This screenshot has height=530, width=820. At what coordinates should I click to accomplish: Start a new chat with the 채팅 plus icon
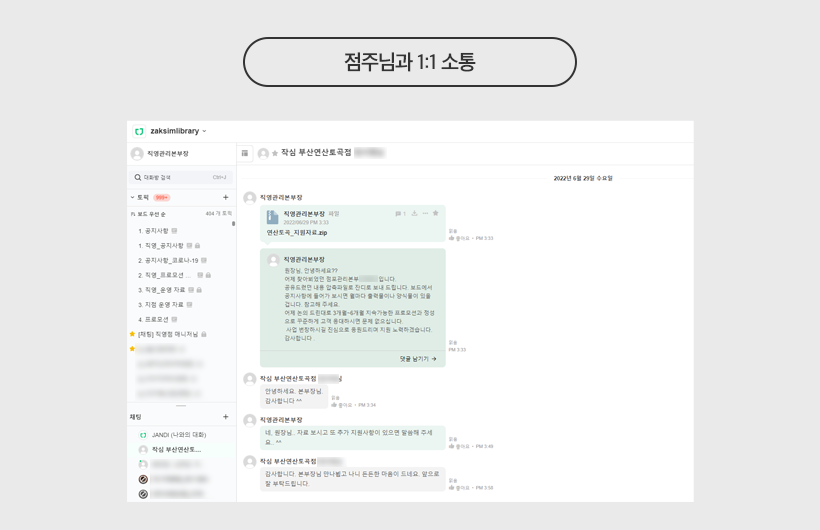pyautogui.click(x=225, y=416)
